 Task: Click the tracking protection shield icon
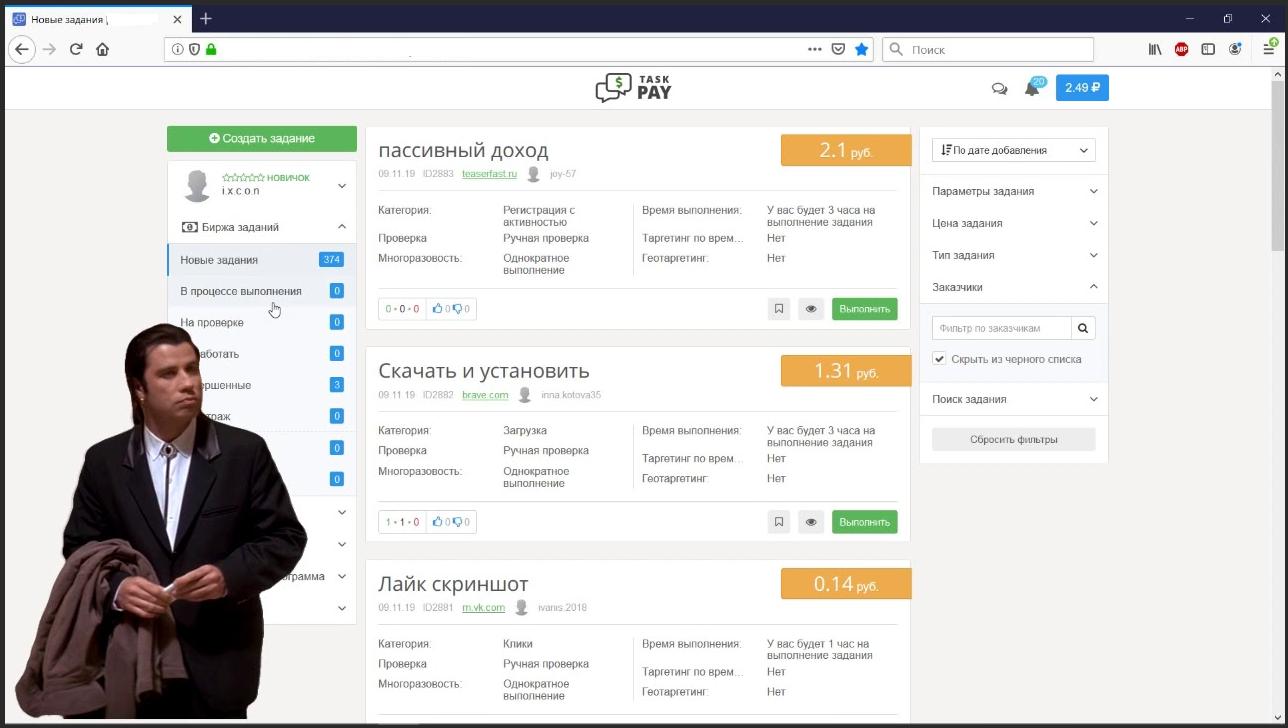click(194, 49)
